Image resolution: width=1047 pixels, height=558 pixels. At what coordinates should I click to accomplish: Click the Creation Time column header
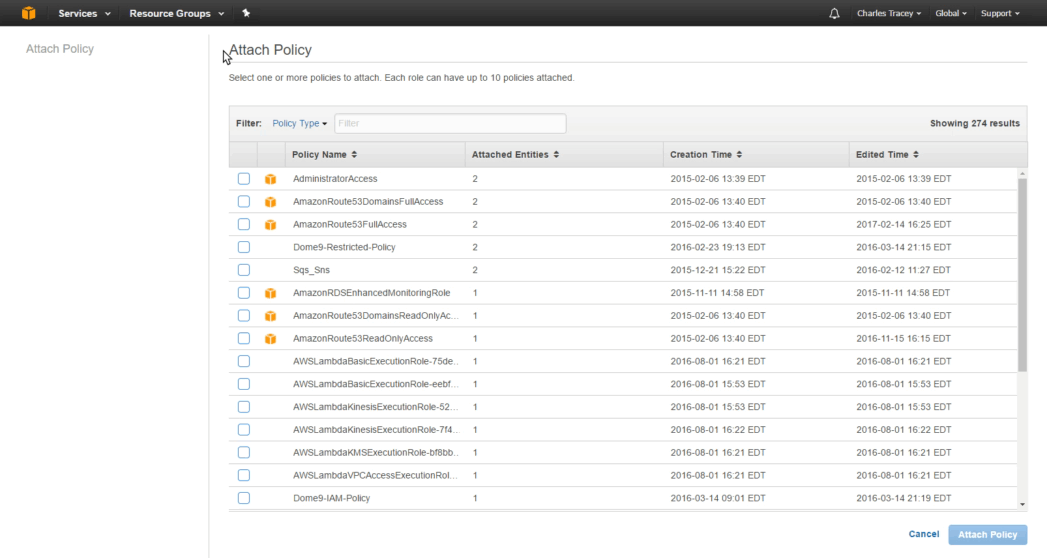point(756,154)
